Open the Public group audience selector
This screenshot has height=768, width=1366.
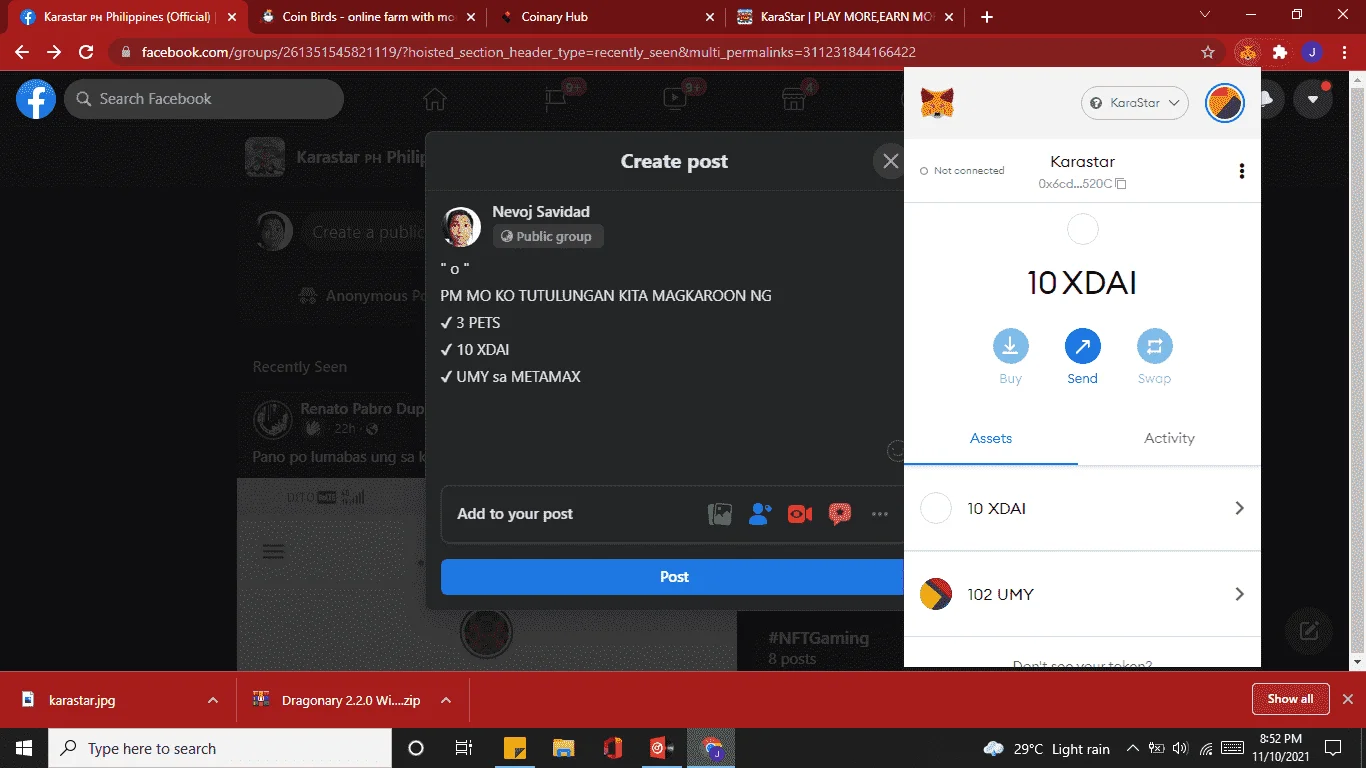pyautogui.click(x=548, y=237)
